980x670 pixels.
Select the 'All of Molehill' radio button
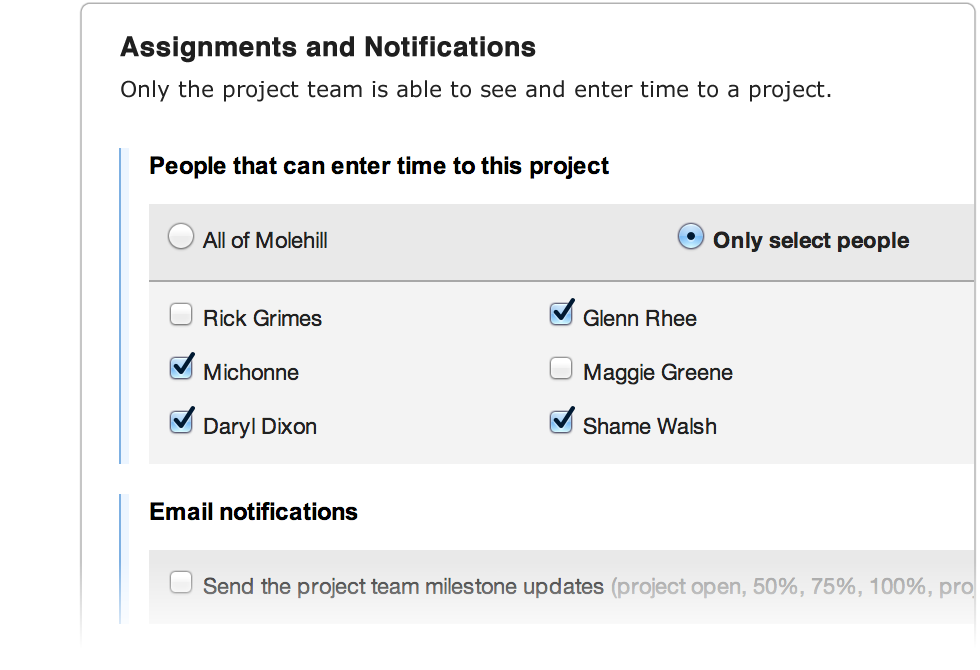pos(181,236)
